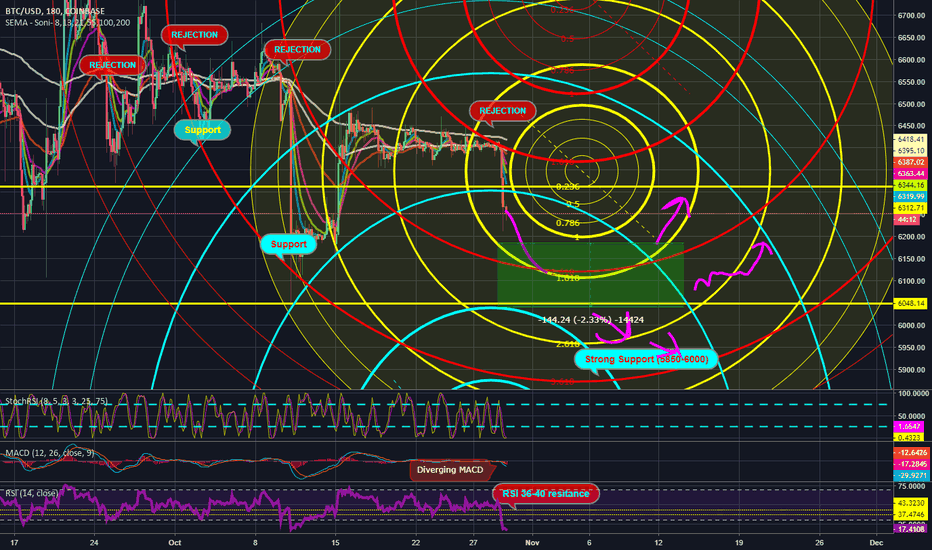Click the date 27 on the time axis
The height and width of the screenshot is (550, 932).
click(x=473, y=542)
